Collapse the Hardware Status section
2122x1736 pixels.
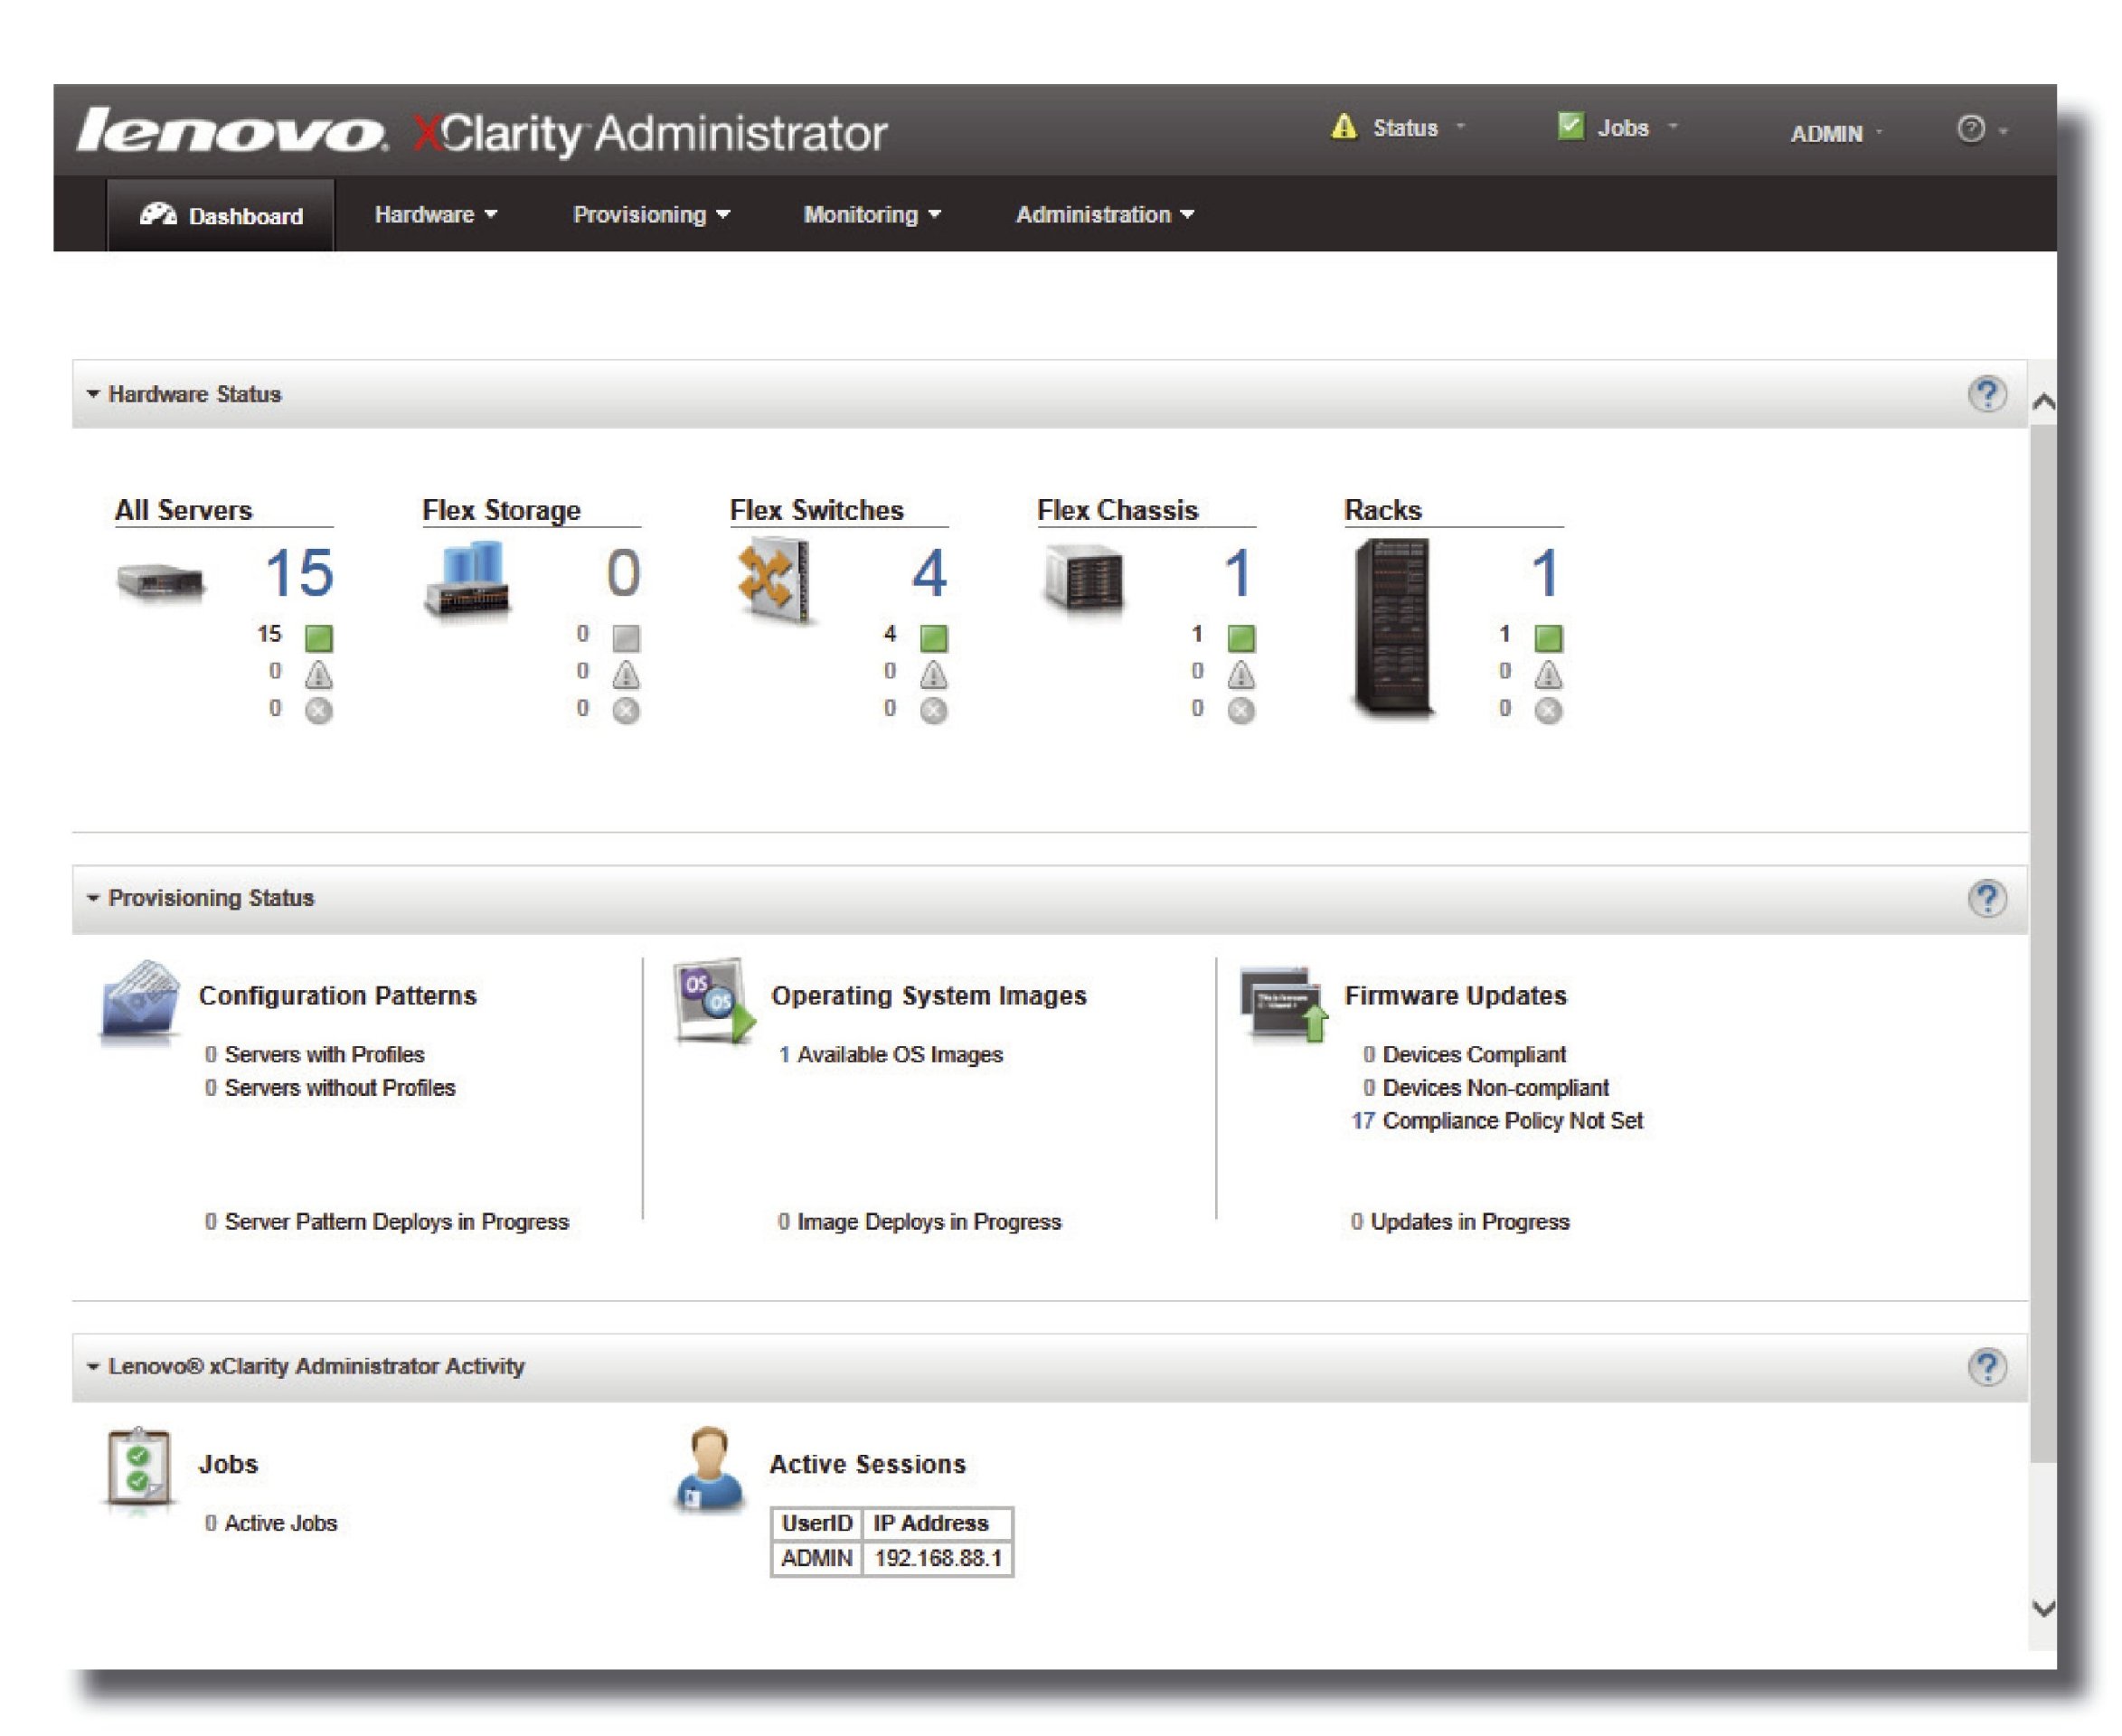[93, 394]
